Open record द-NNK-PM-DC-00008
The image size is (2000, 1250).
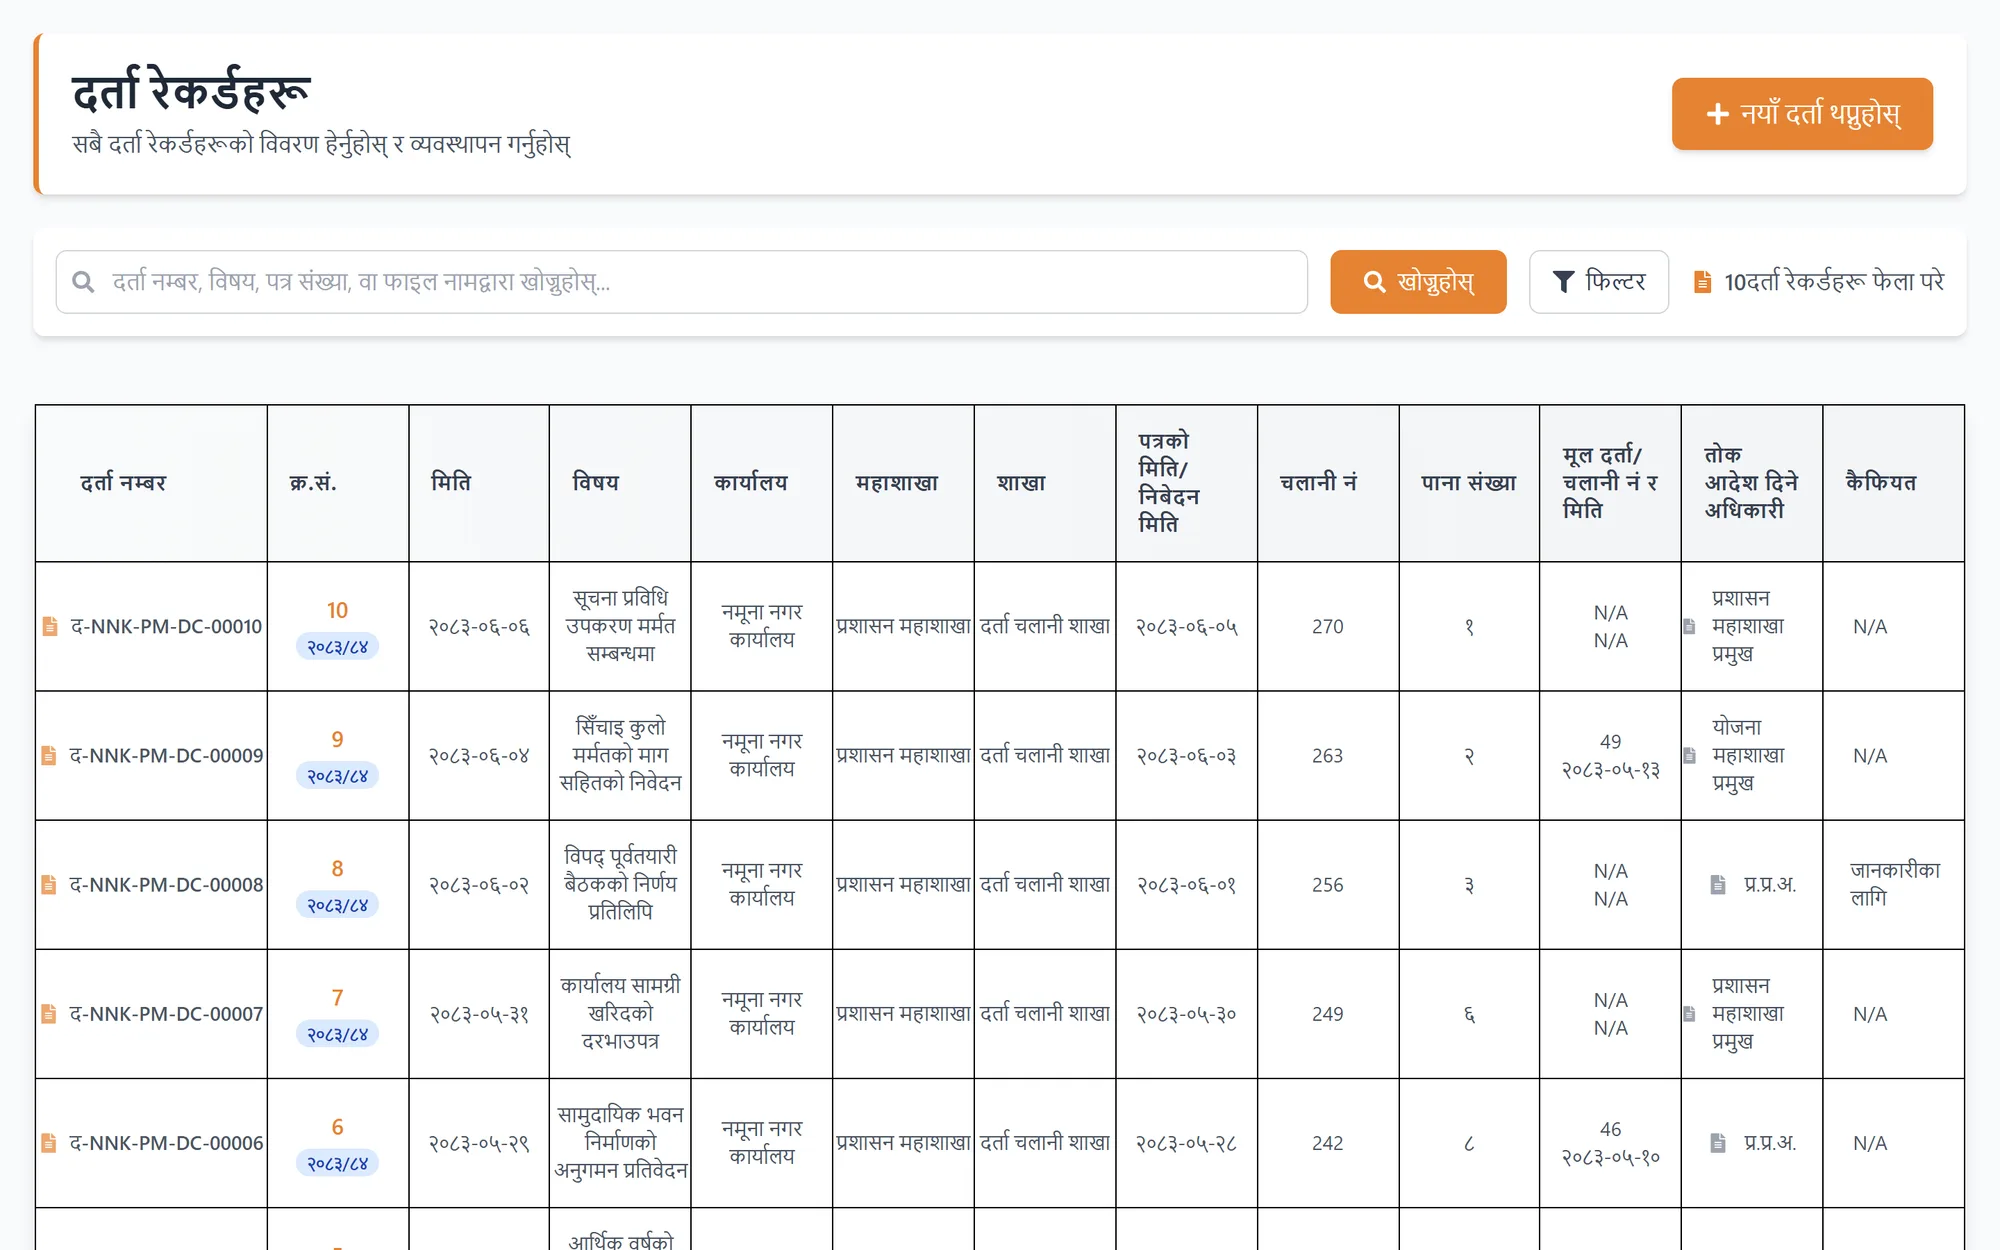point(166,884)
